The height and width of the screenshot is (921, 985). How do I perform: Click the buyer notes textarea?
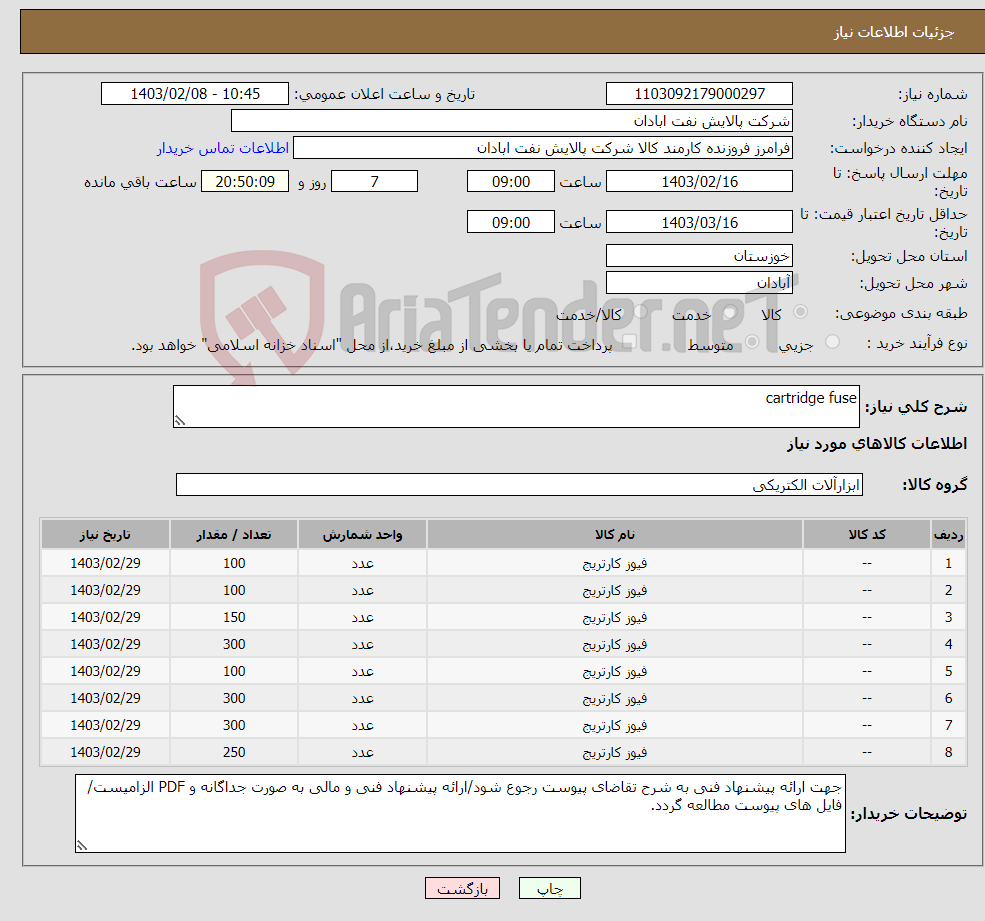pos(460,814)
